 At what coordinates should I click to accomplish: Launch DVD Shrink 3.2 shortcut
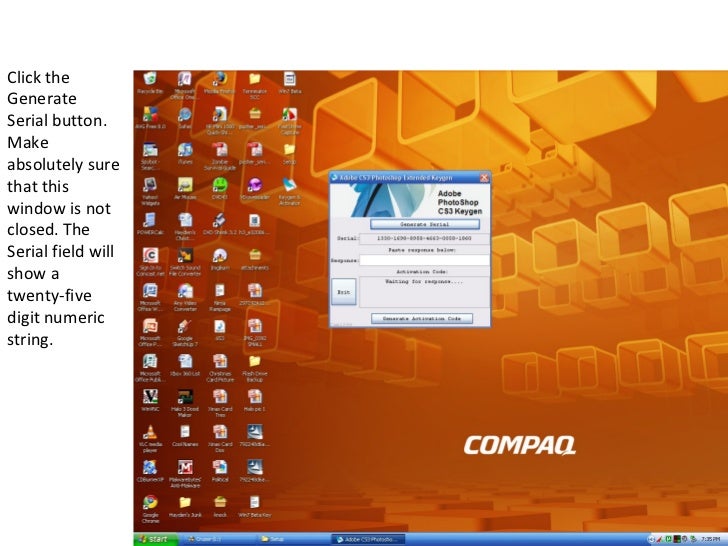(220, 224)
